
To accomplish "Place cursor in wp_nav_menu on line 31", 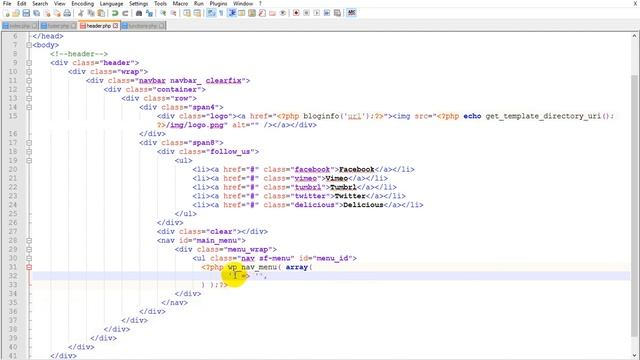I will point(252,267).
